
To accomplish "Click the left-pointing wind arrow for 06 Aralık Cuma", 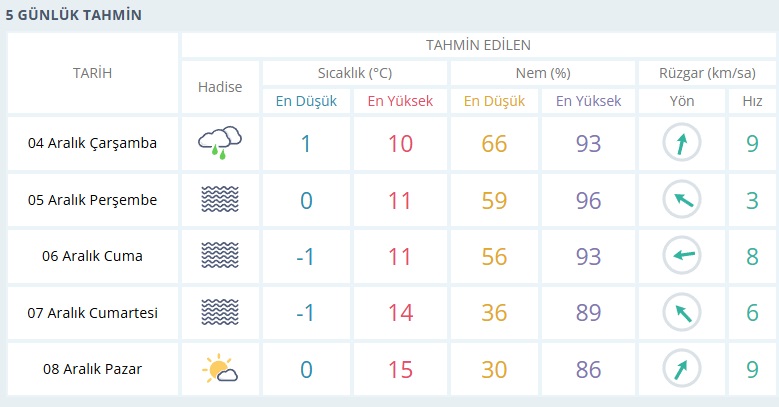I will click(x=682, y=256).
